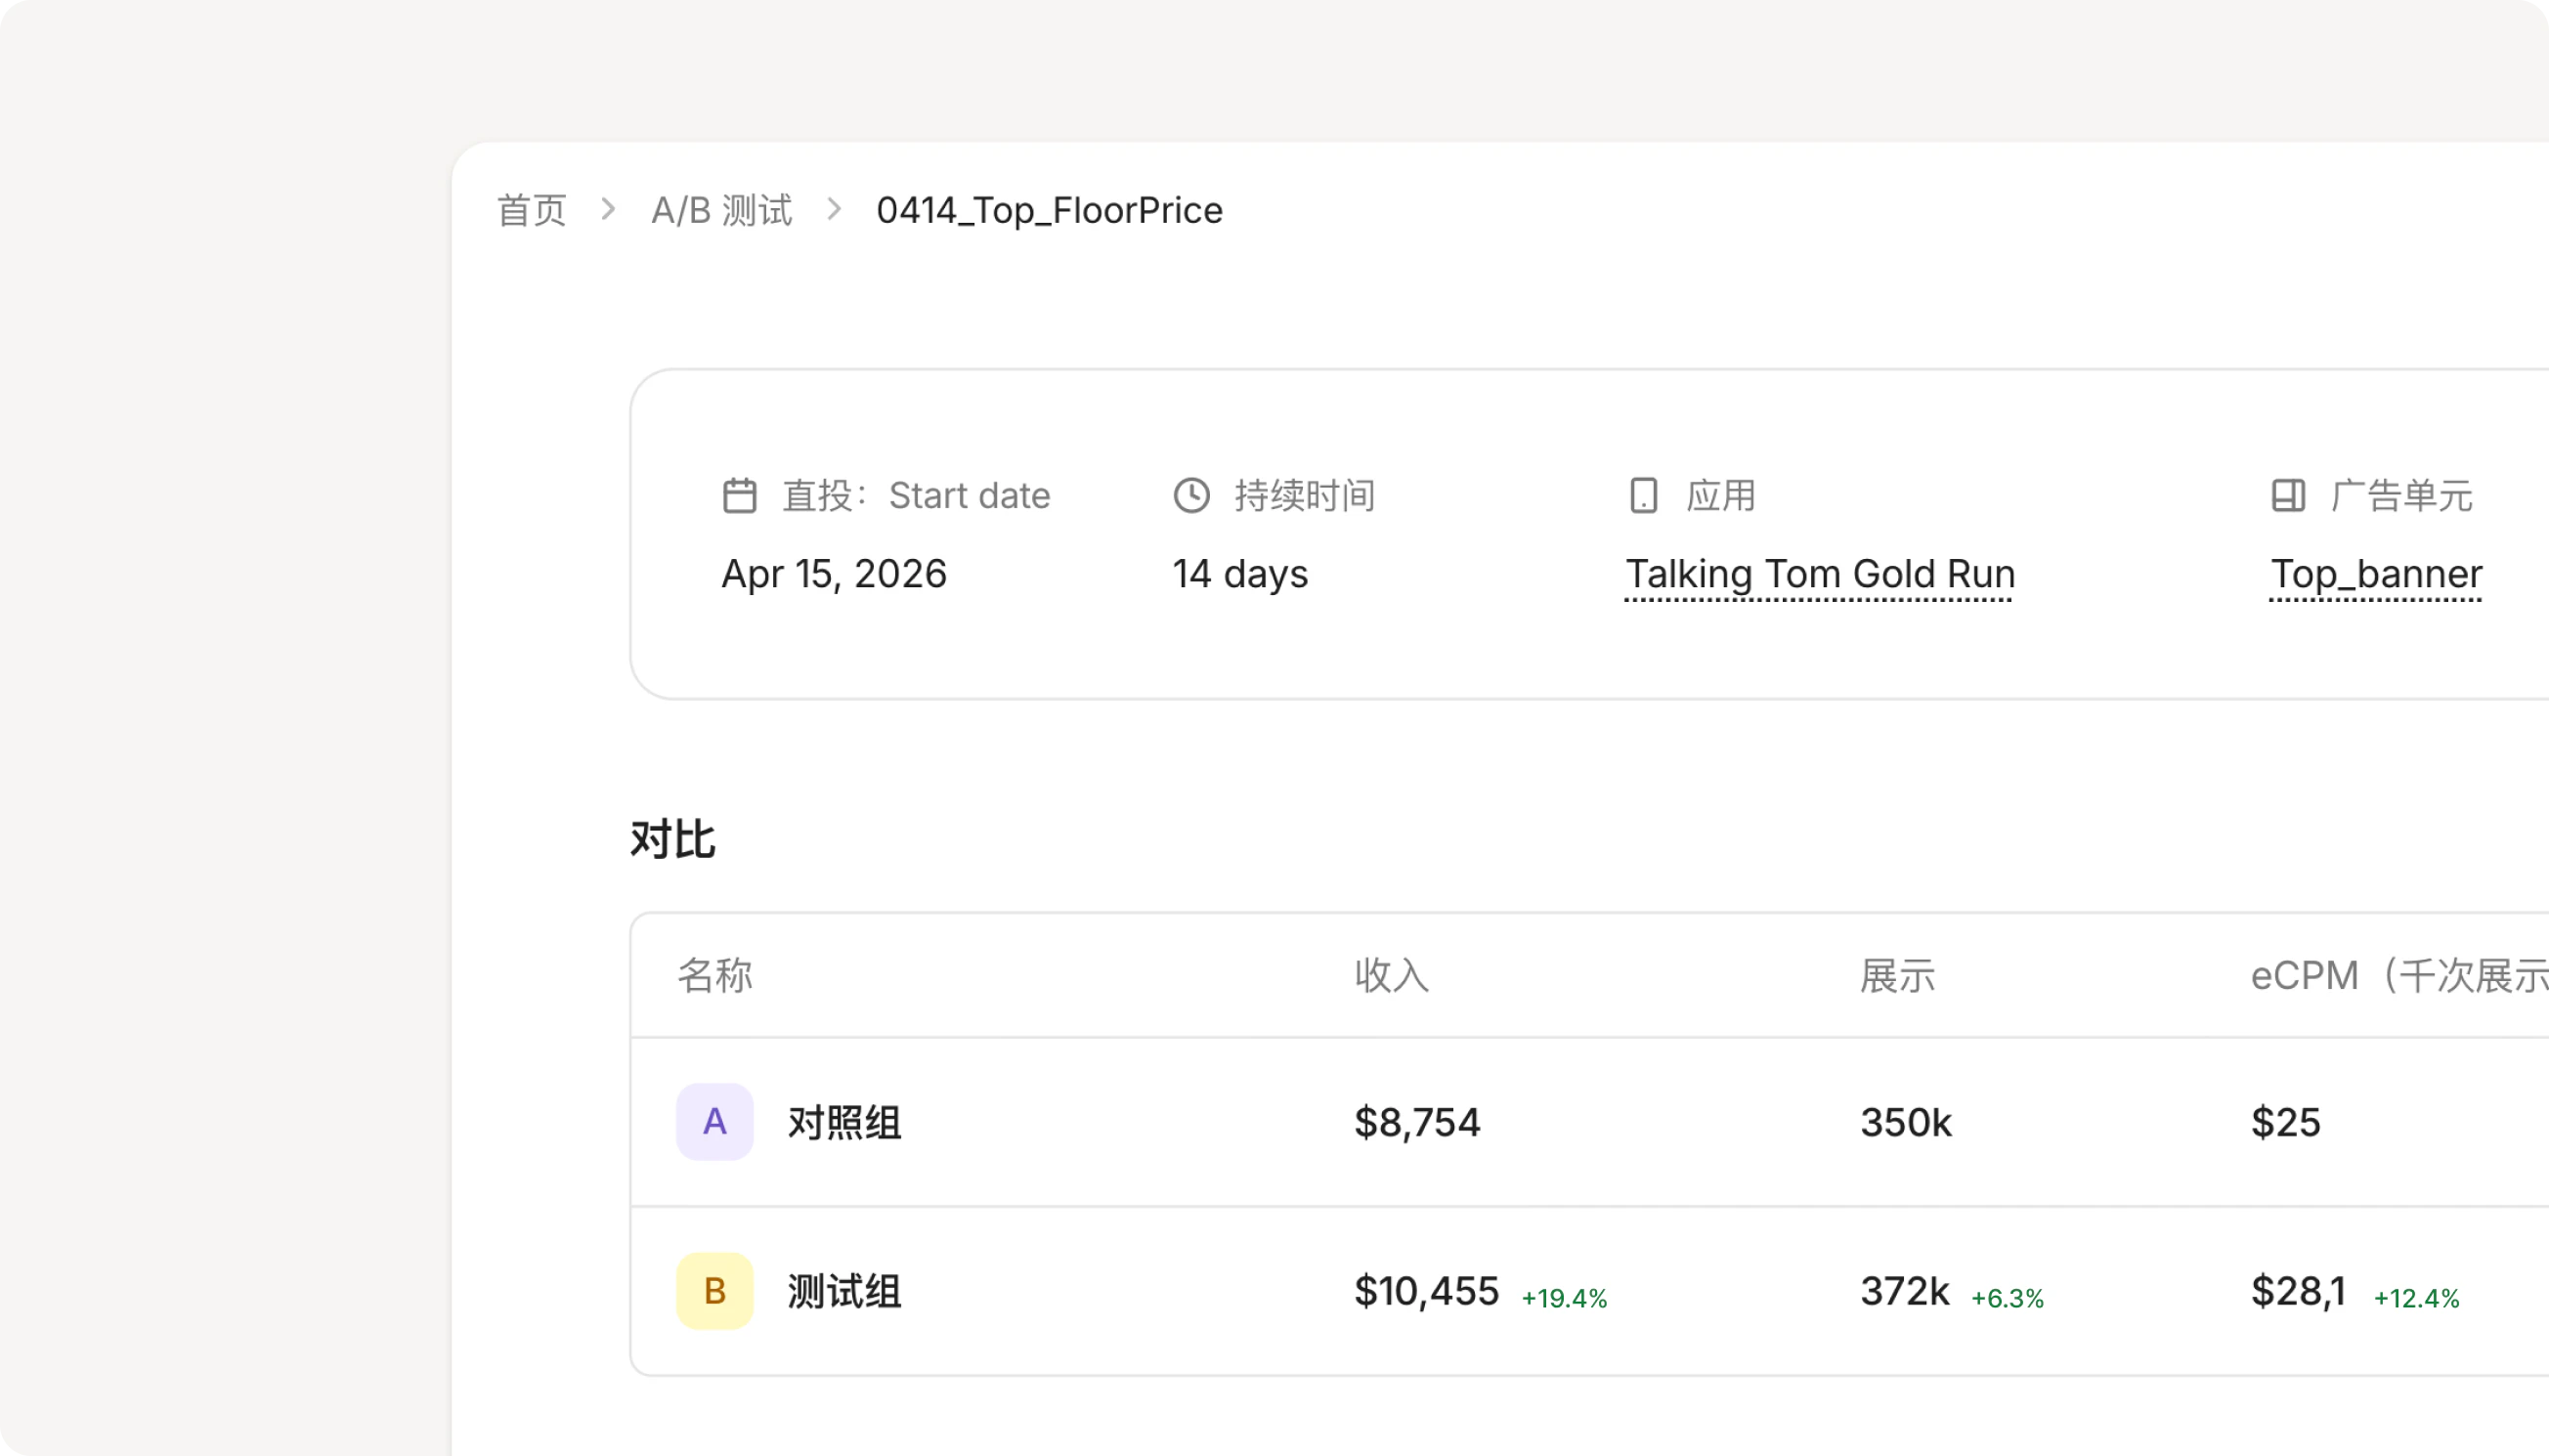Open A/B 测试 breadcrumb link
This screenshot has width=2549, height=1456.
(721, 211)
